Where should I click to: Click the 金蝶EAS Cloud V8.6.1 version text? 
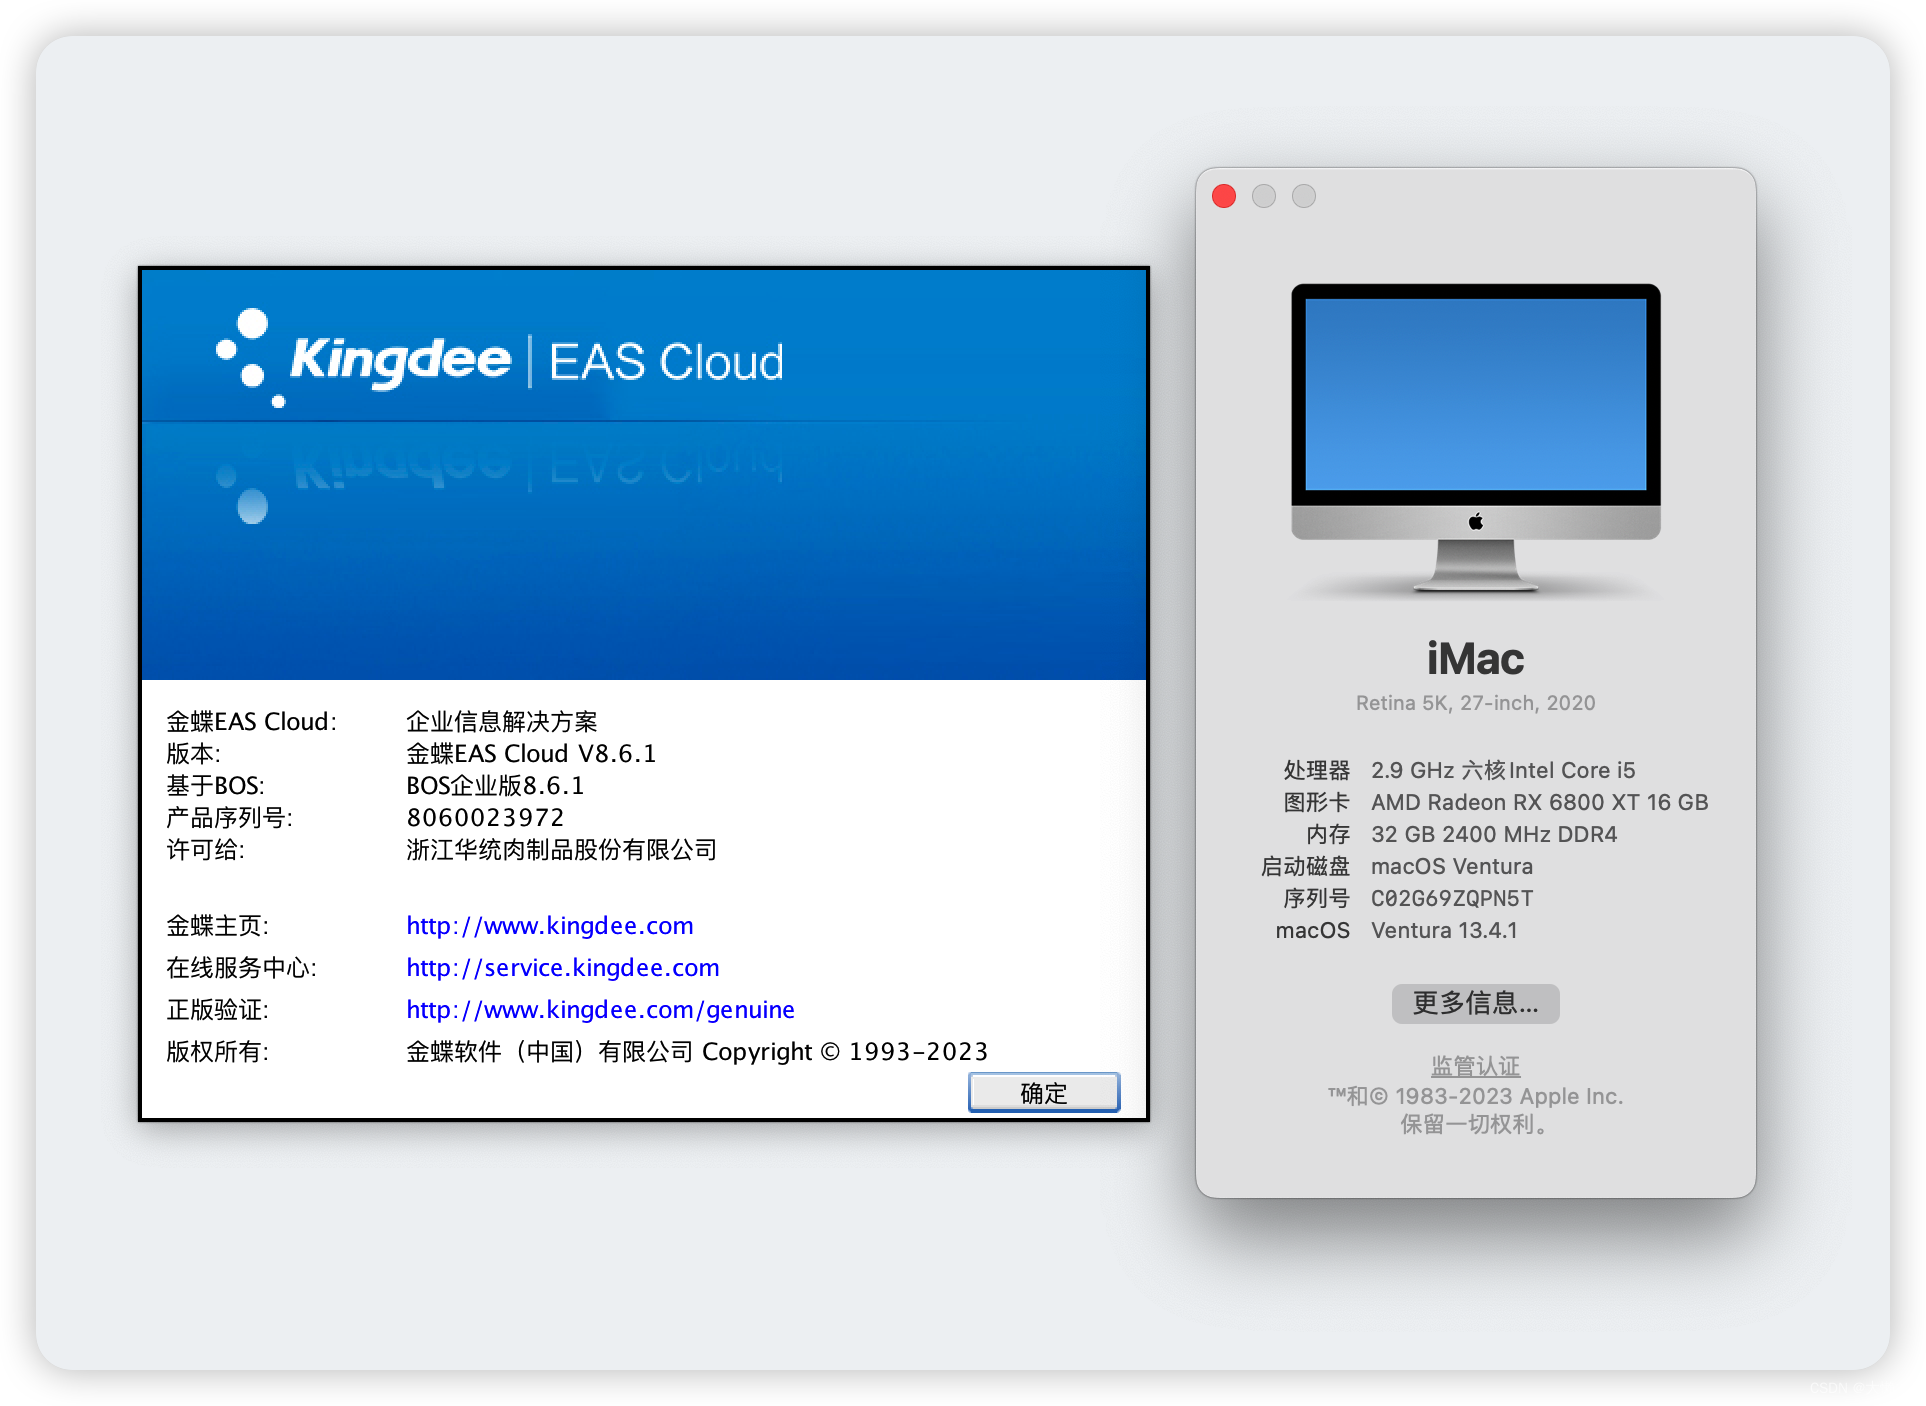point(530,753)
